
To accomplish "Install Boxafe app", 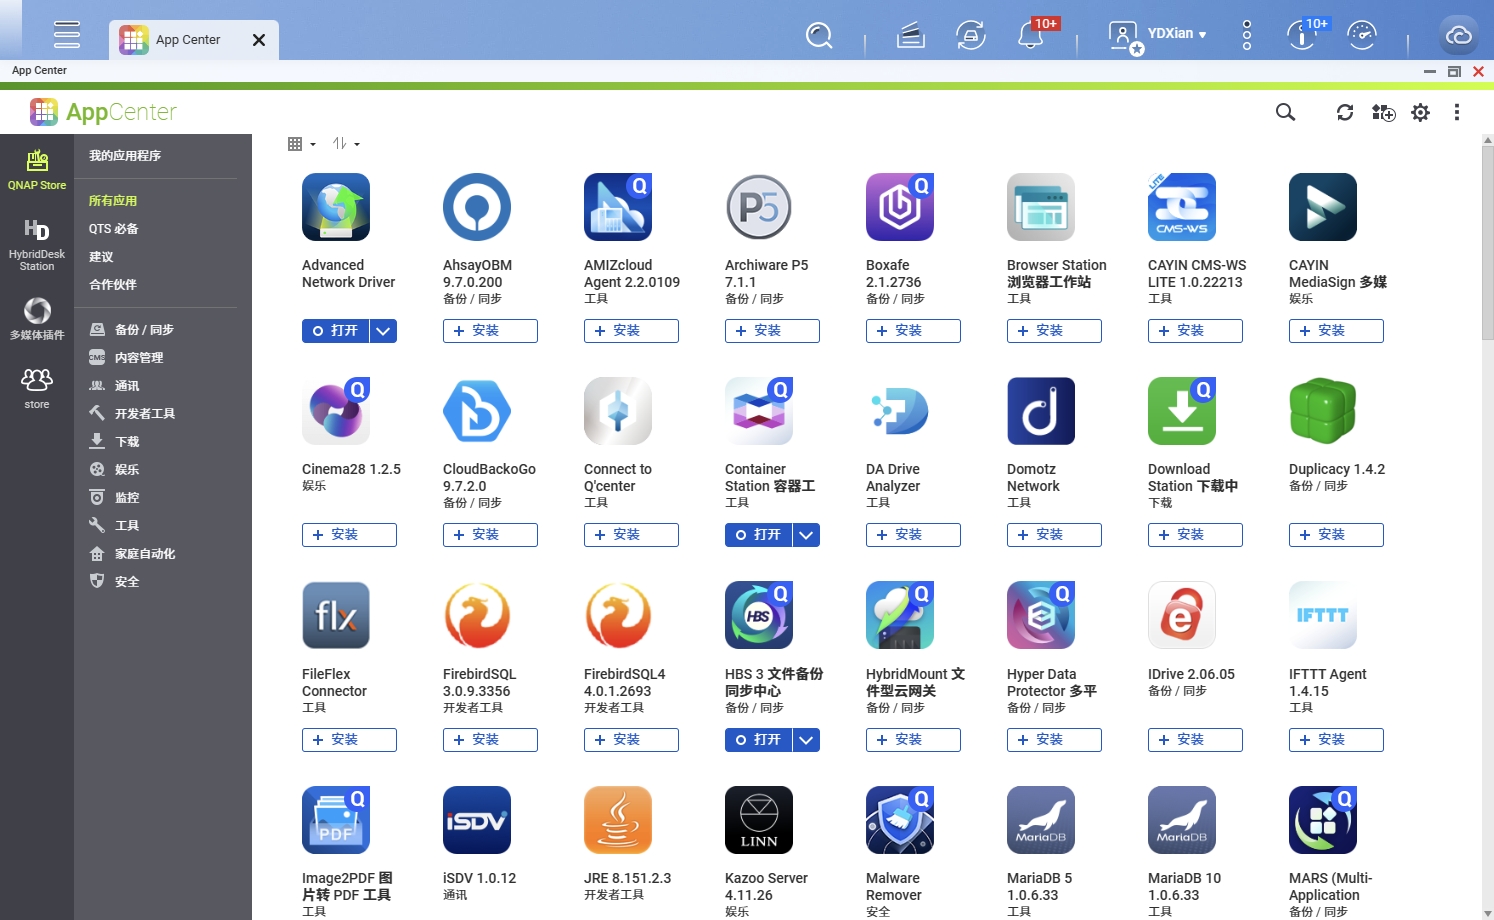I will tap(913, 331).
